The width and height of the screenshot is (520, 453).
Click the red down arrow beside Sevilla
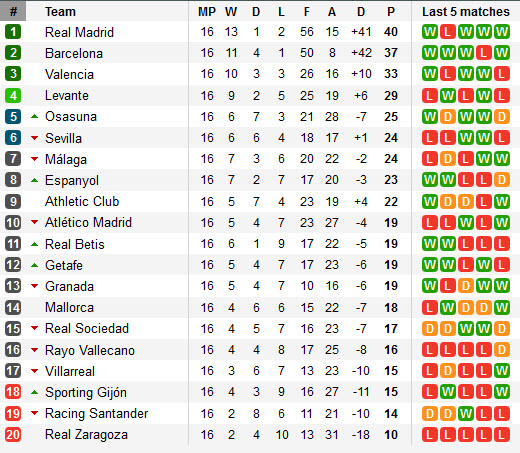pos(34,138)
